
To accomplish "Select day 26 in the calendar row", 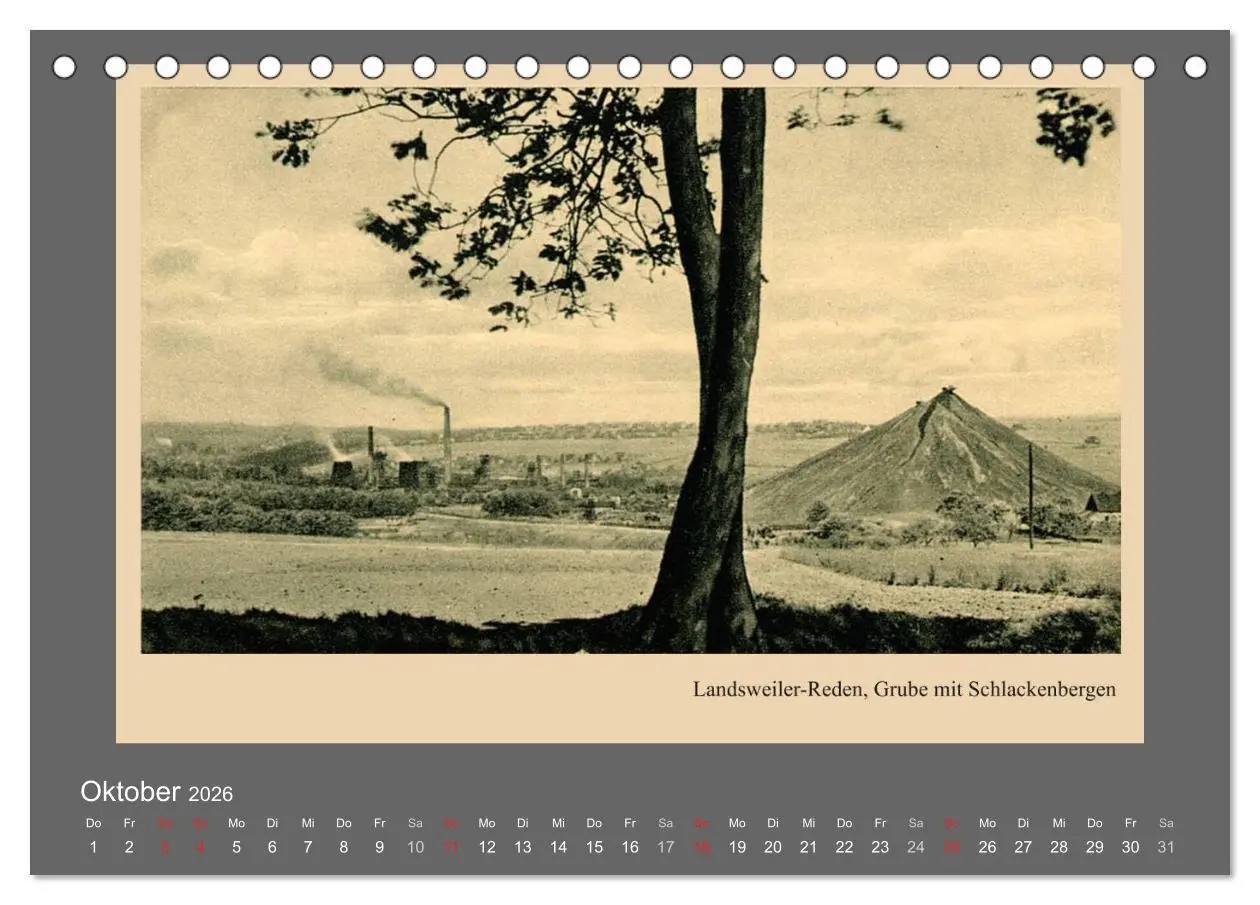I will [988, 847].
